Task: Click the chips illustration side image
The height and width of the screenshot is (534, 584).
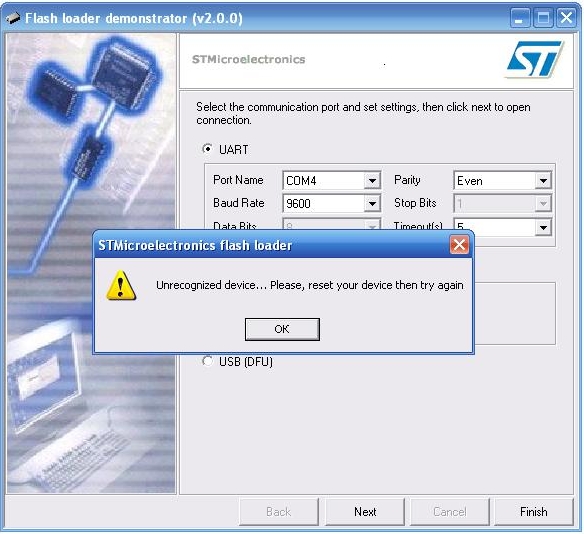Action: tap(91, 263)
